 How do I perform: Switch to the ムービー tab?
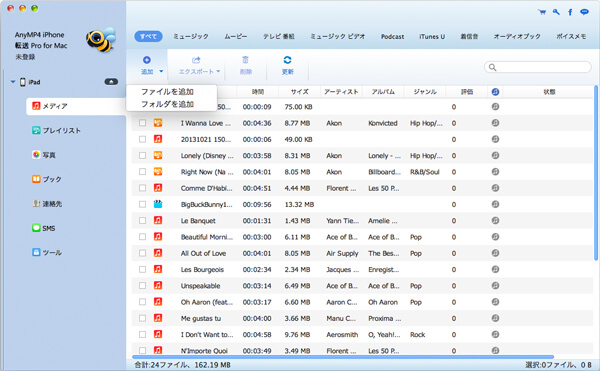click(236, 36)
